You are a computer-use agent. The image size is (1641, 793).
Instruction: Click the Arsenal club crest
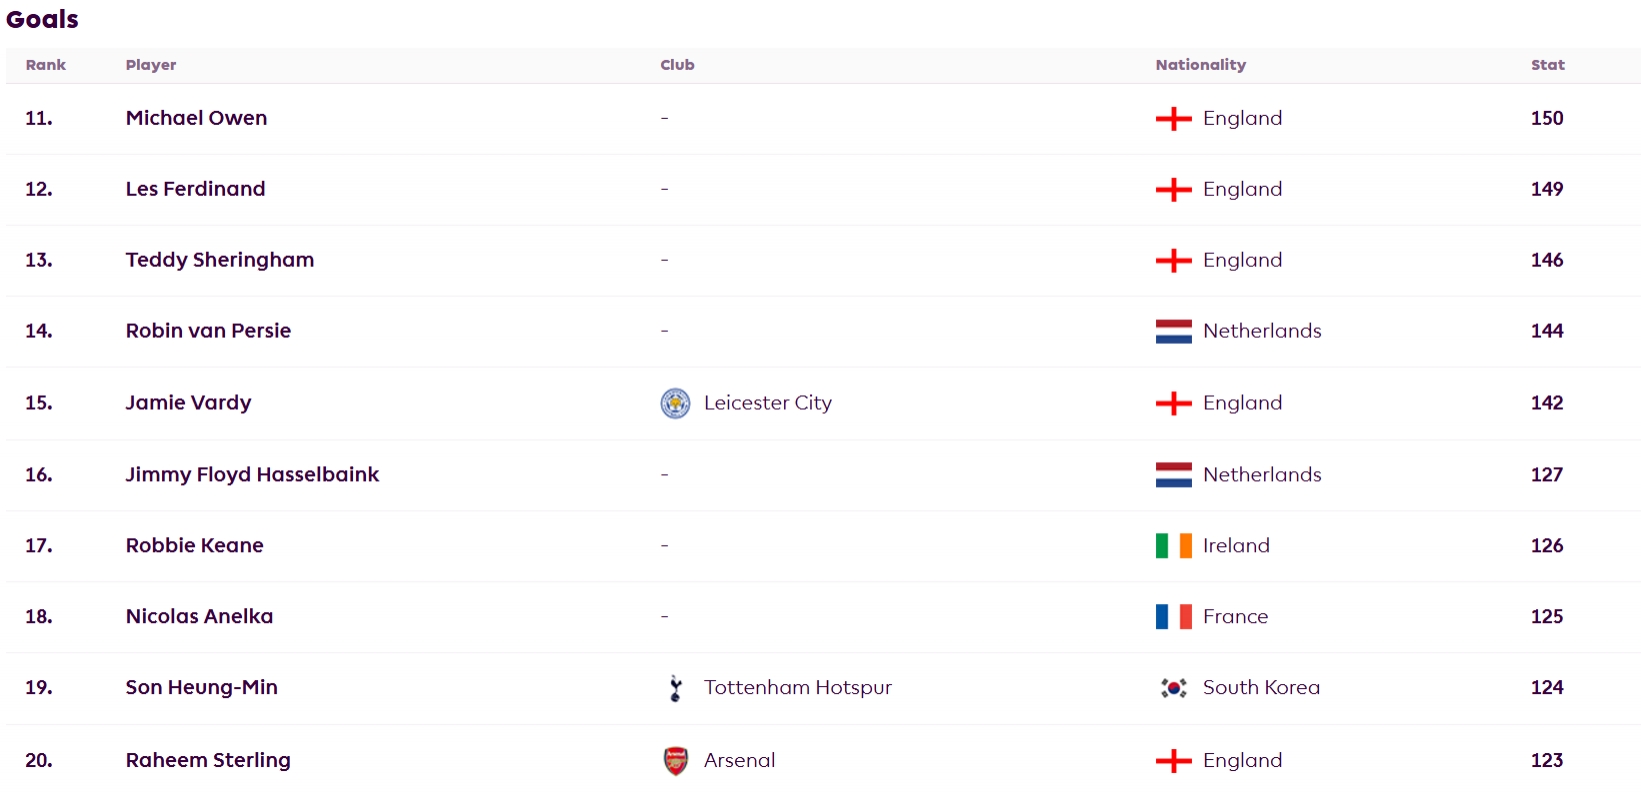click(675, 761)
